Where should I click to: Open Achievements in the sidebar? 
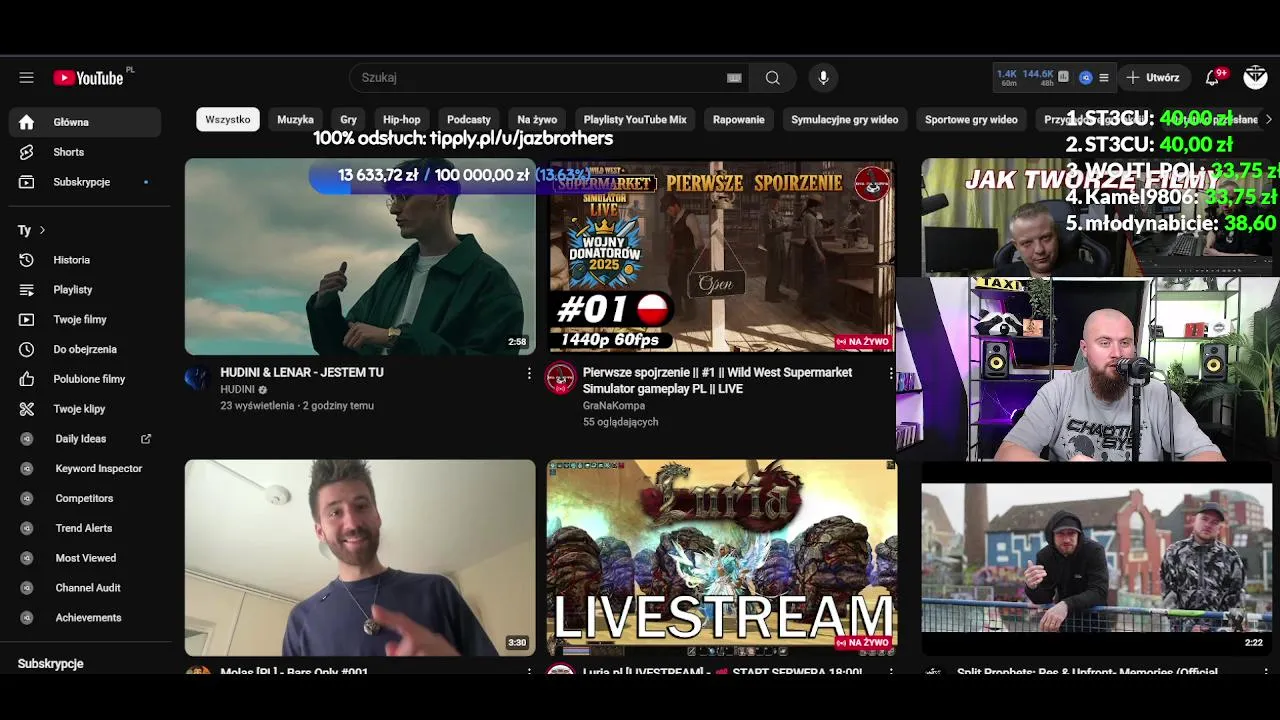(85, 618)
